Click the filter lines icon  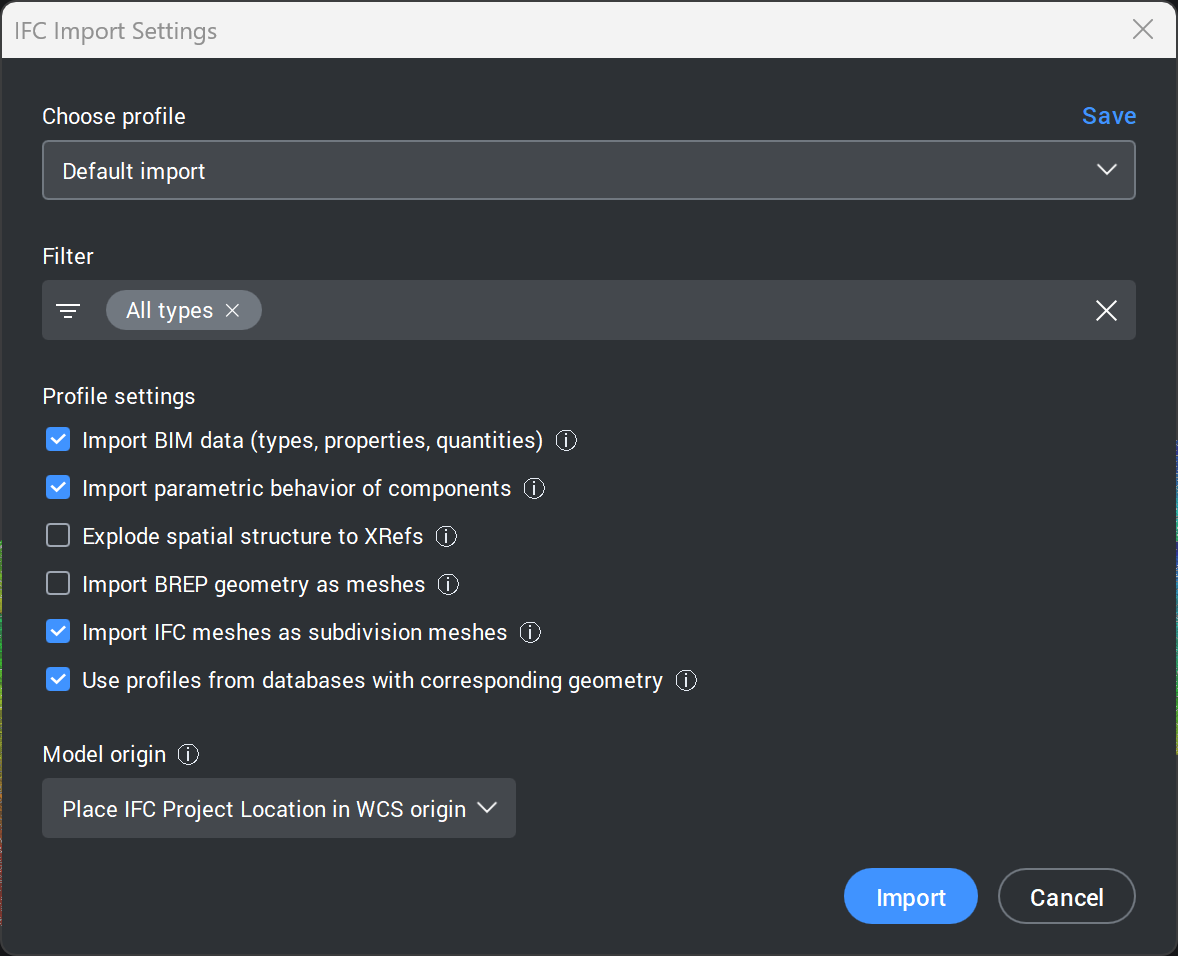(68, 311)
